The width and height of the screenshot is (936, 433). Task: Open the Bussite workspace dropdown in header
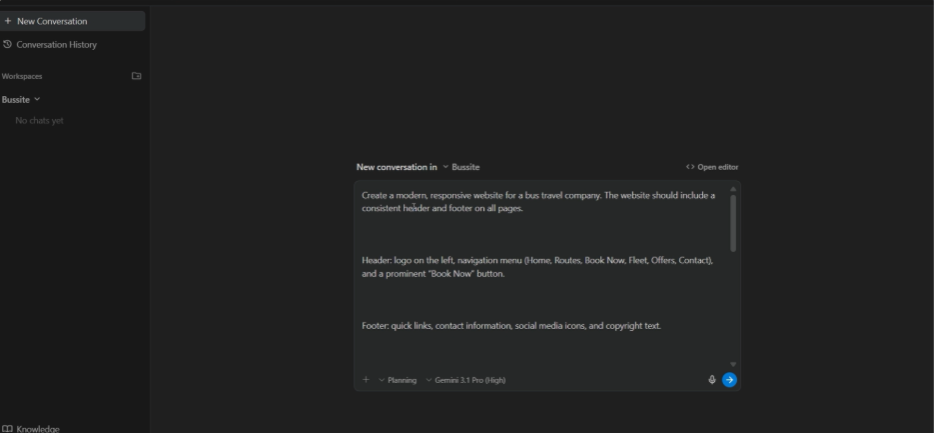click(x=462, y=167)
